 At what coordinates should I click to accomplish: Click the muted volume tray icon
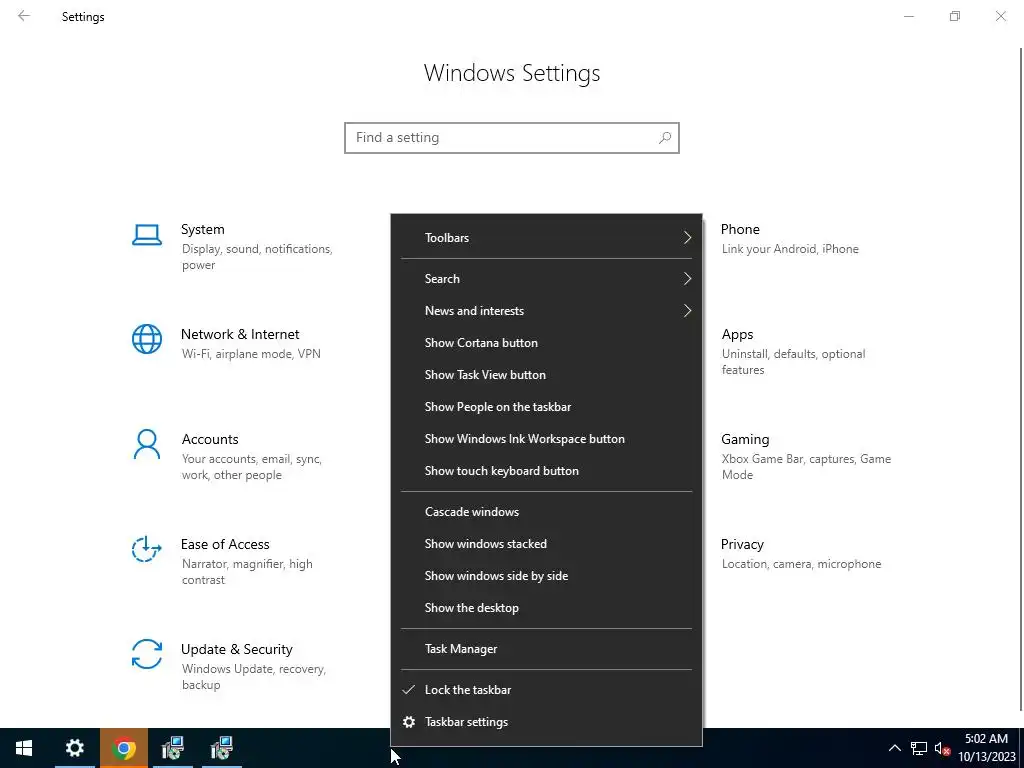tap(942, 748)
